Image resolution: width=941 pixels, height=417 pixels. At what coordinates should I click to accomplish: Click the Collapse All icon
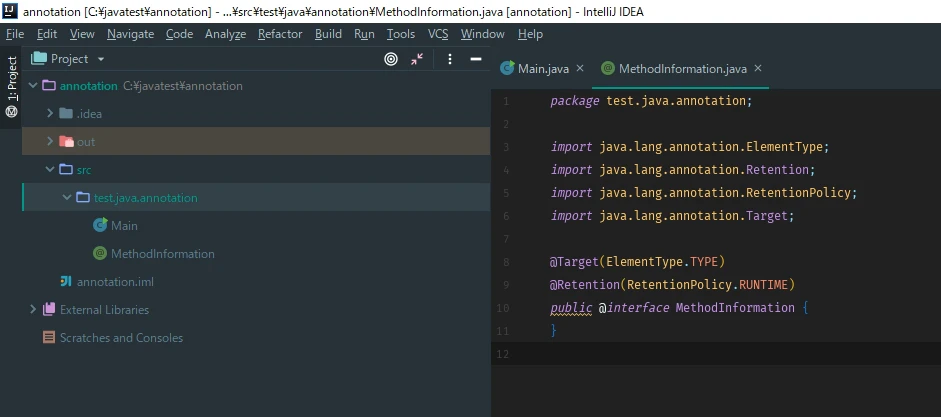(x=417, y=59)
